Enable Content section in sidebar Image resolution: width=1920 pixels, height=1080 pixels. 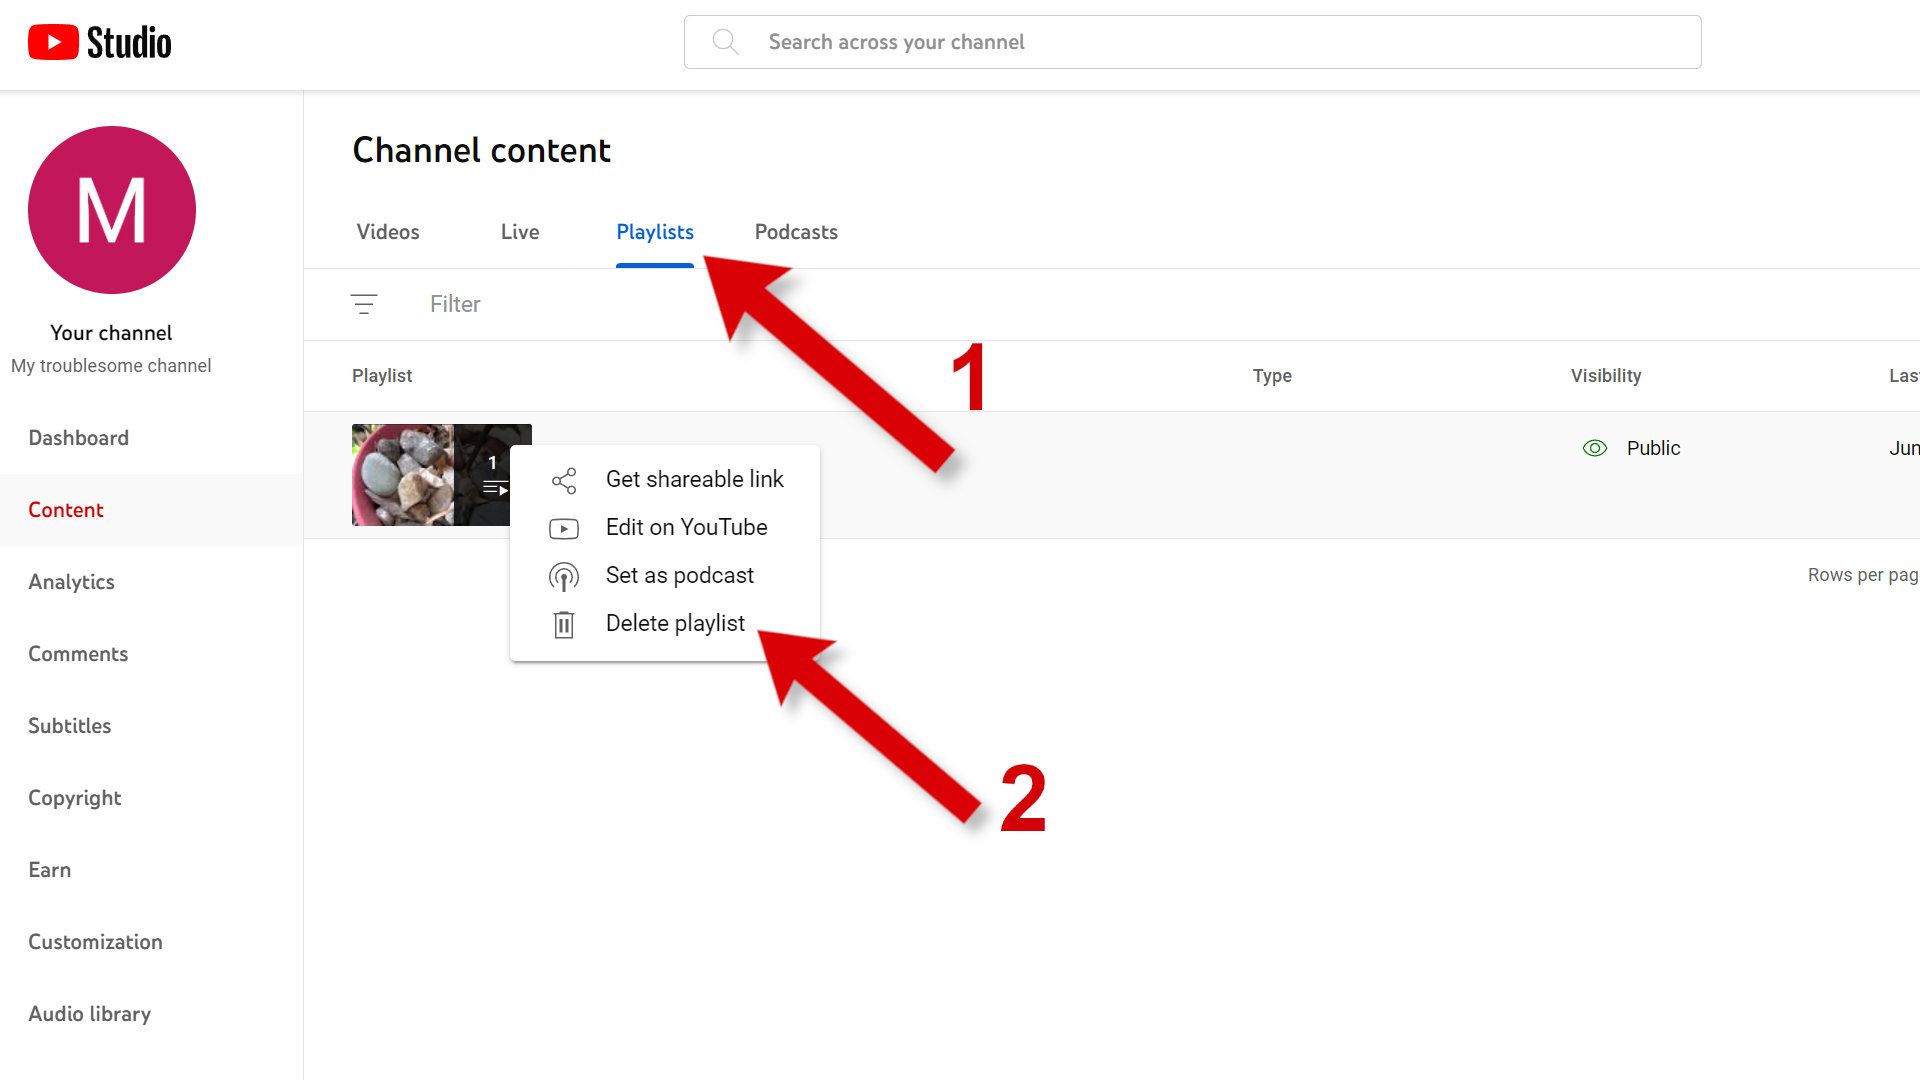point(66,509)
